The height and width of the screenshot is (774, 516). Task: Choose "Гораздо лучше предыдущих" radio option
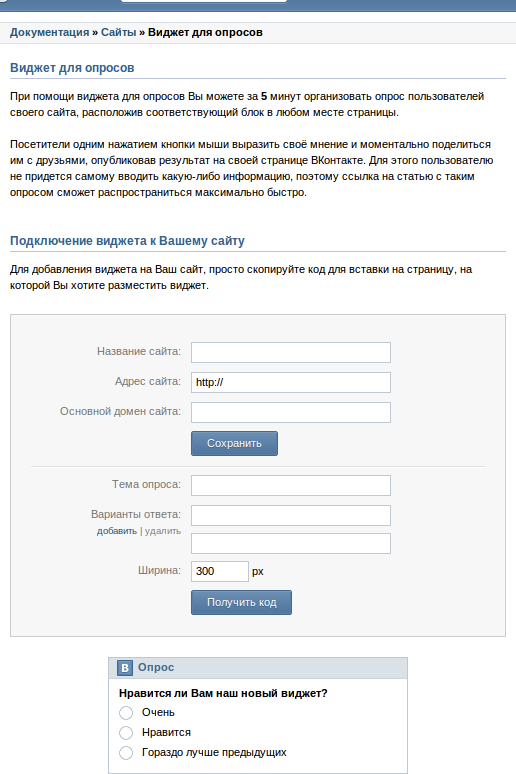tap(126, 753)
